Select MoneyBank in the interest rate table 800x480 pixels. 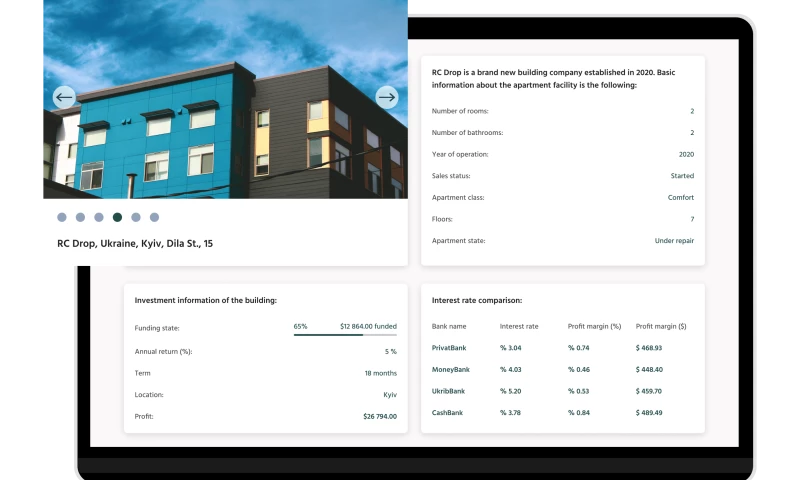click(450, 370)
